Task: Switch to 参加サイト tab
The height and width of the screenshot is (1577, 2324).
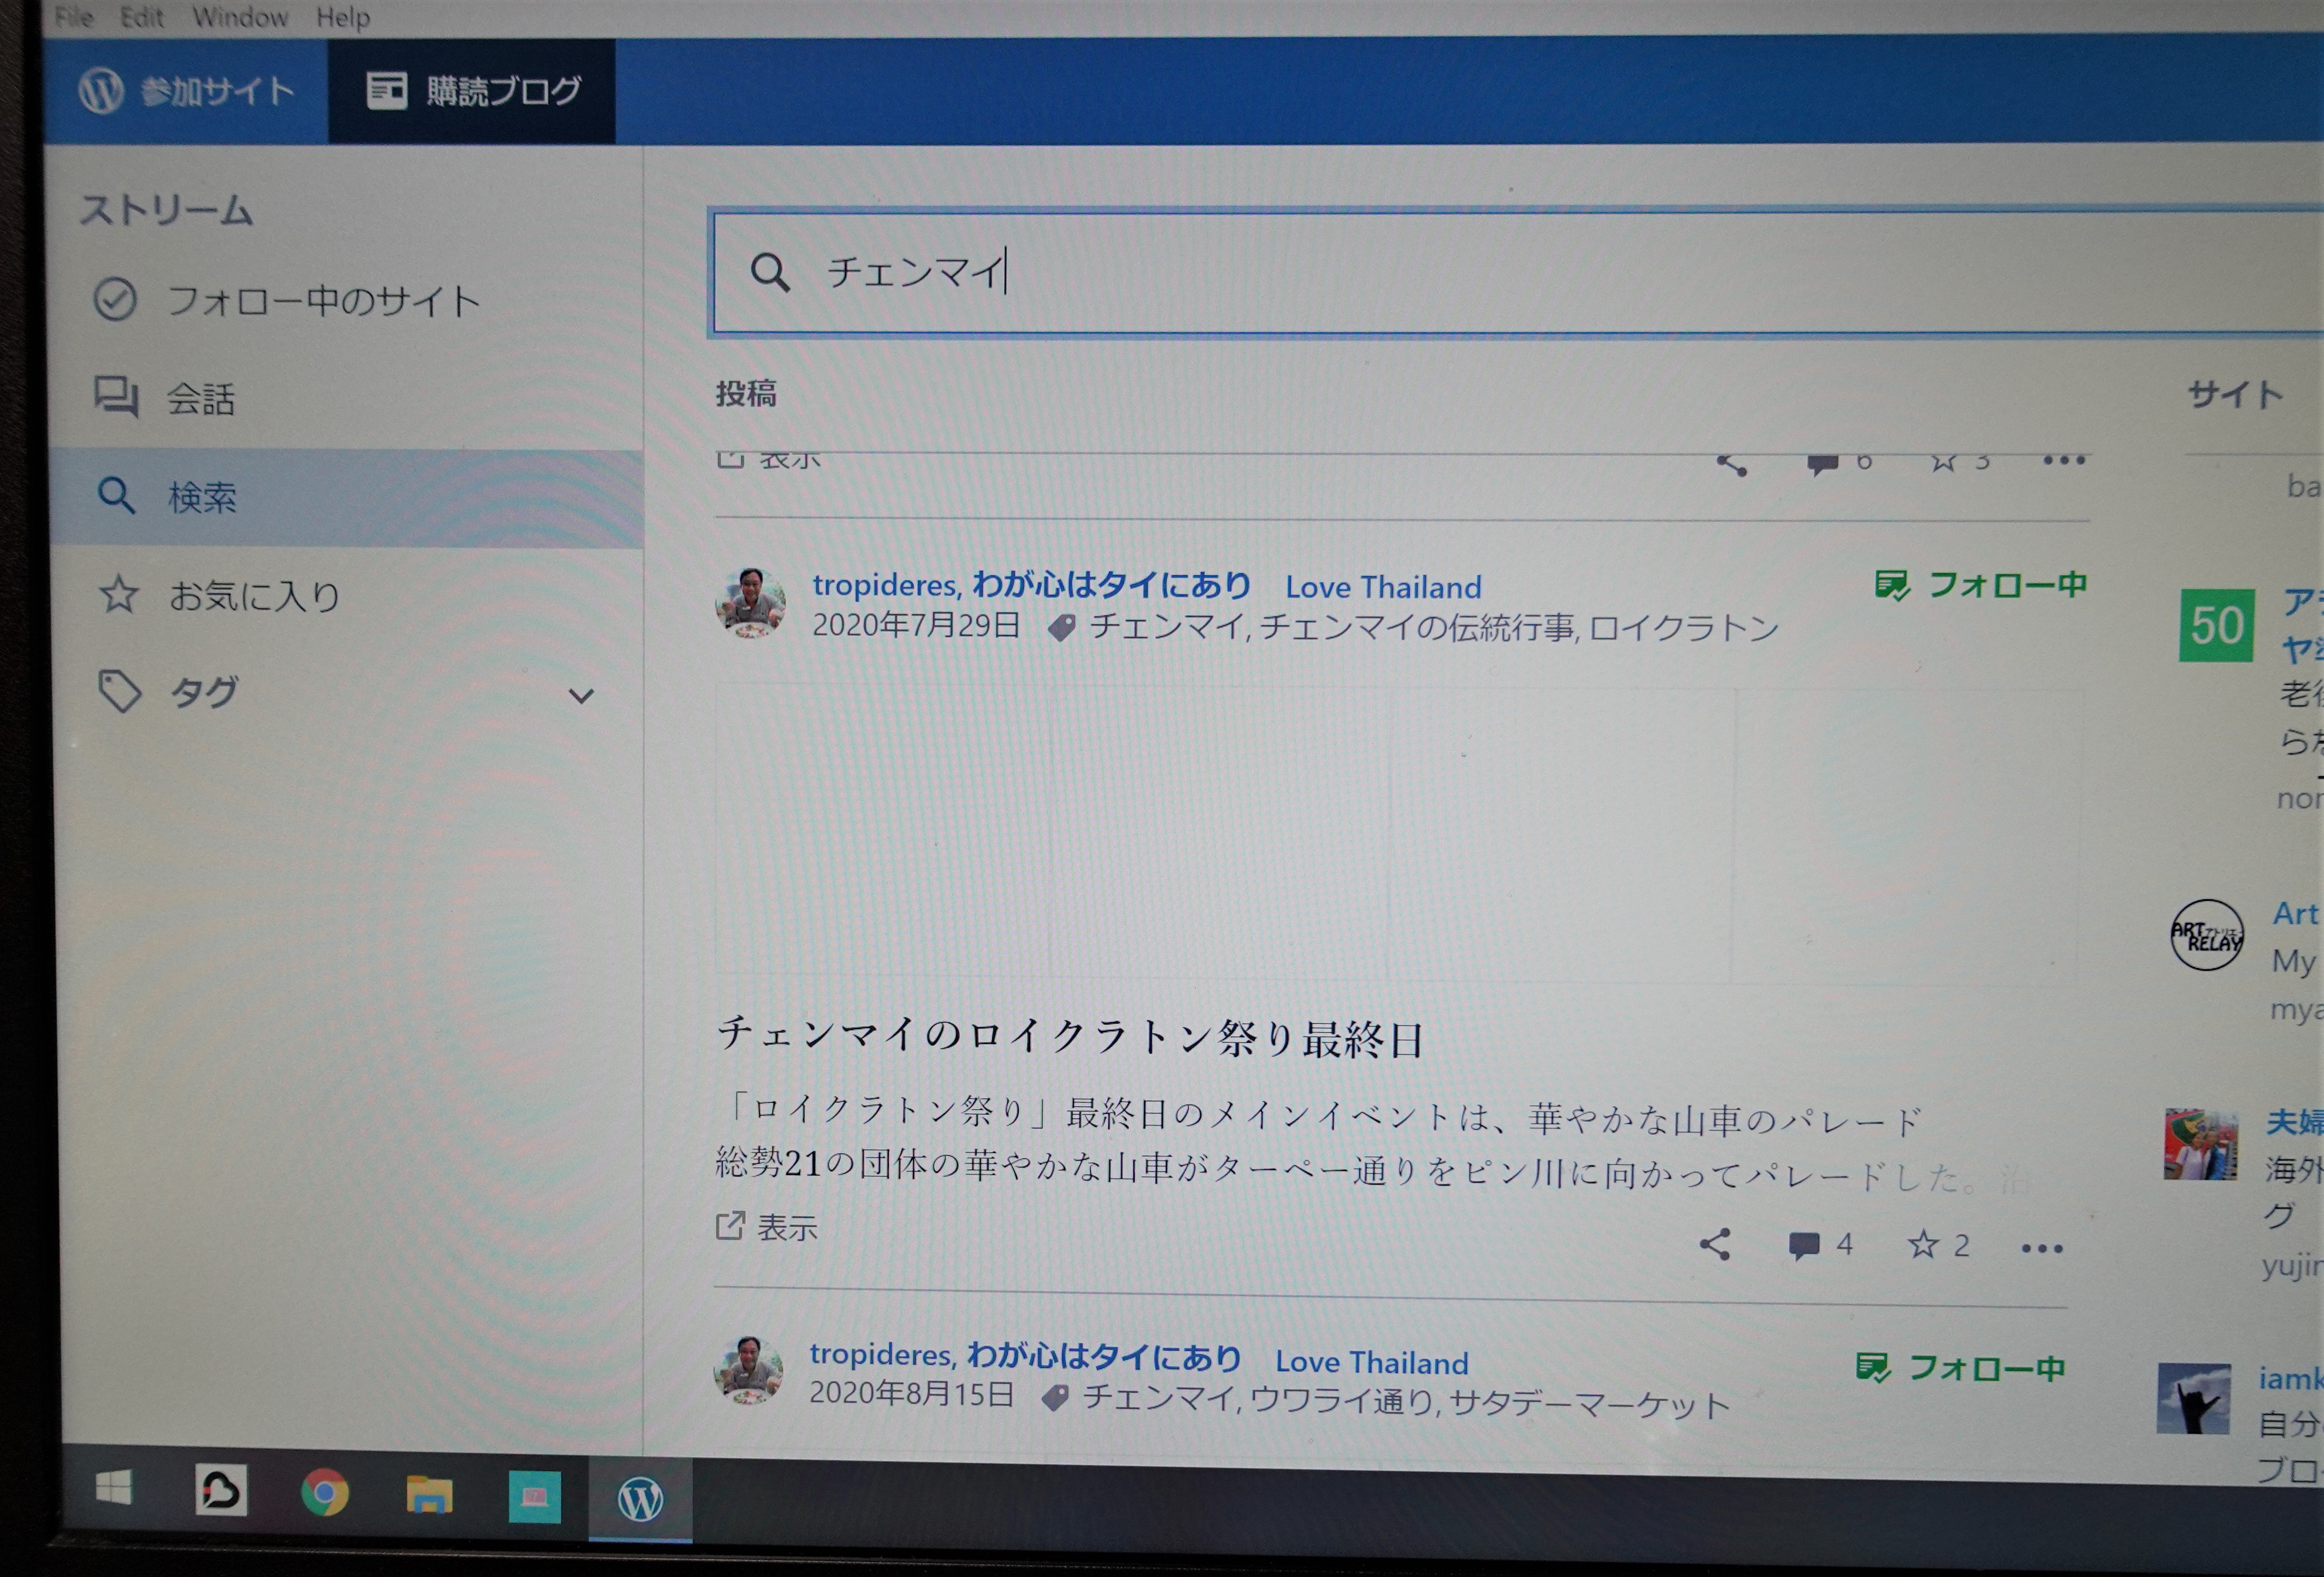Action: click(188, 92)
